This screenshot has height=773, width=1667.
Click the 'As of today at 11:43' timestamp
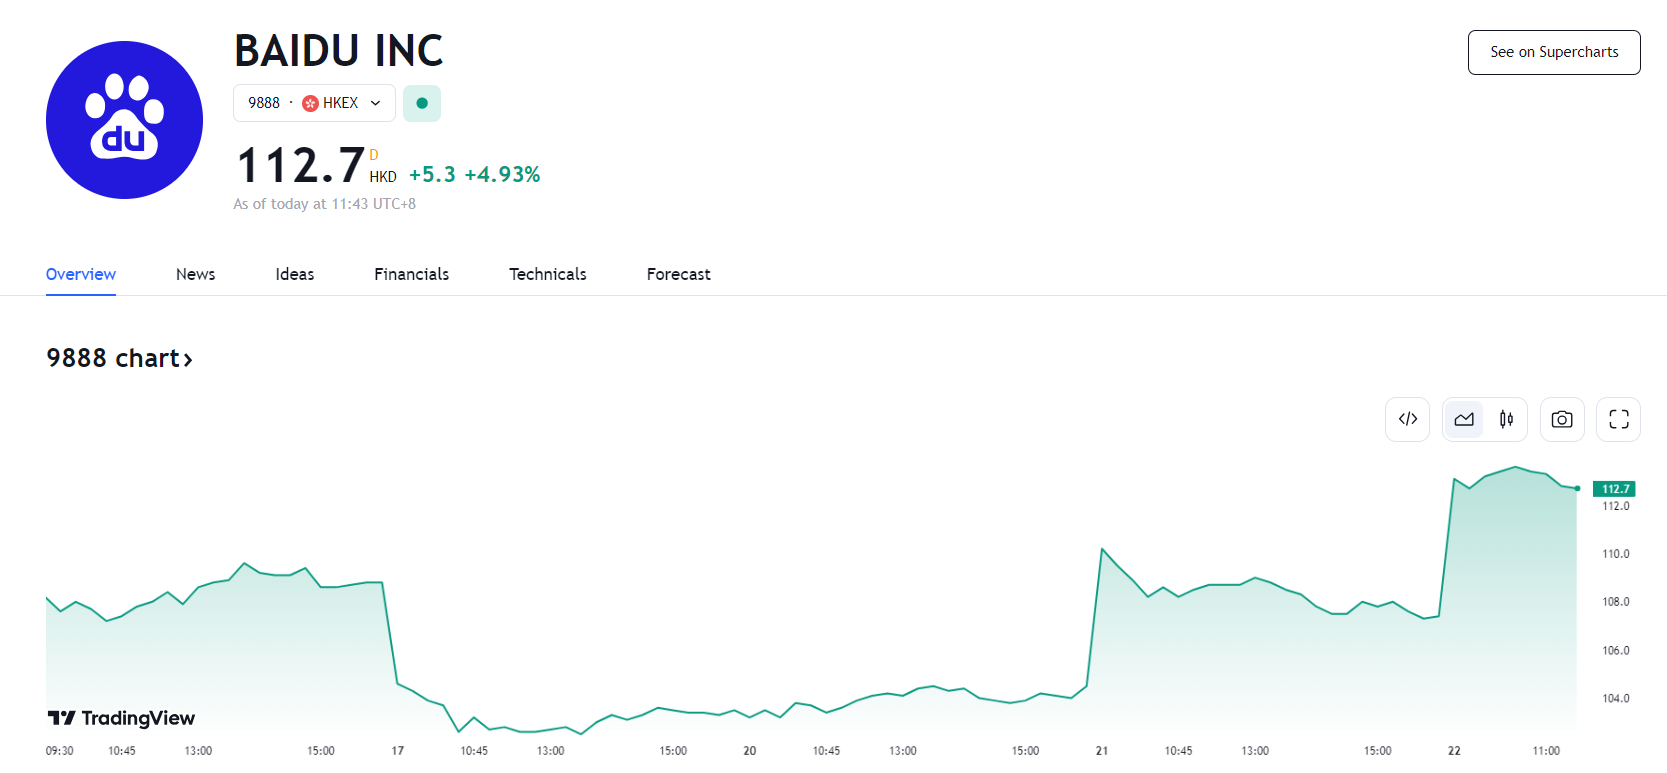coord(324,204)
